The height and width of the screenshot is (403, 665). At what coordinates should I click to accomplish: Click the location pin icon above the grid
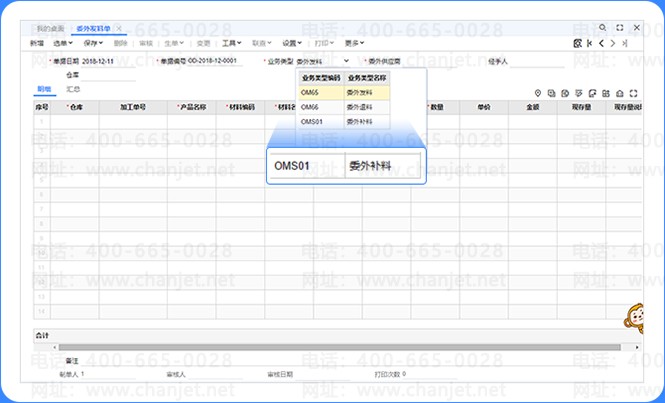pos(538,93)
